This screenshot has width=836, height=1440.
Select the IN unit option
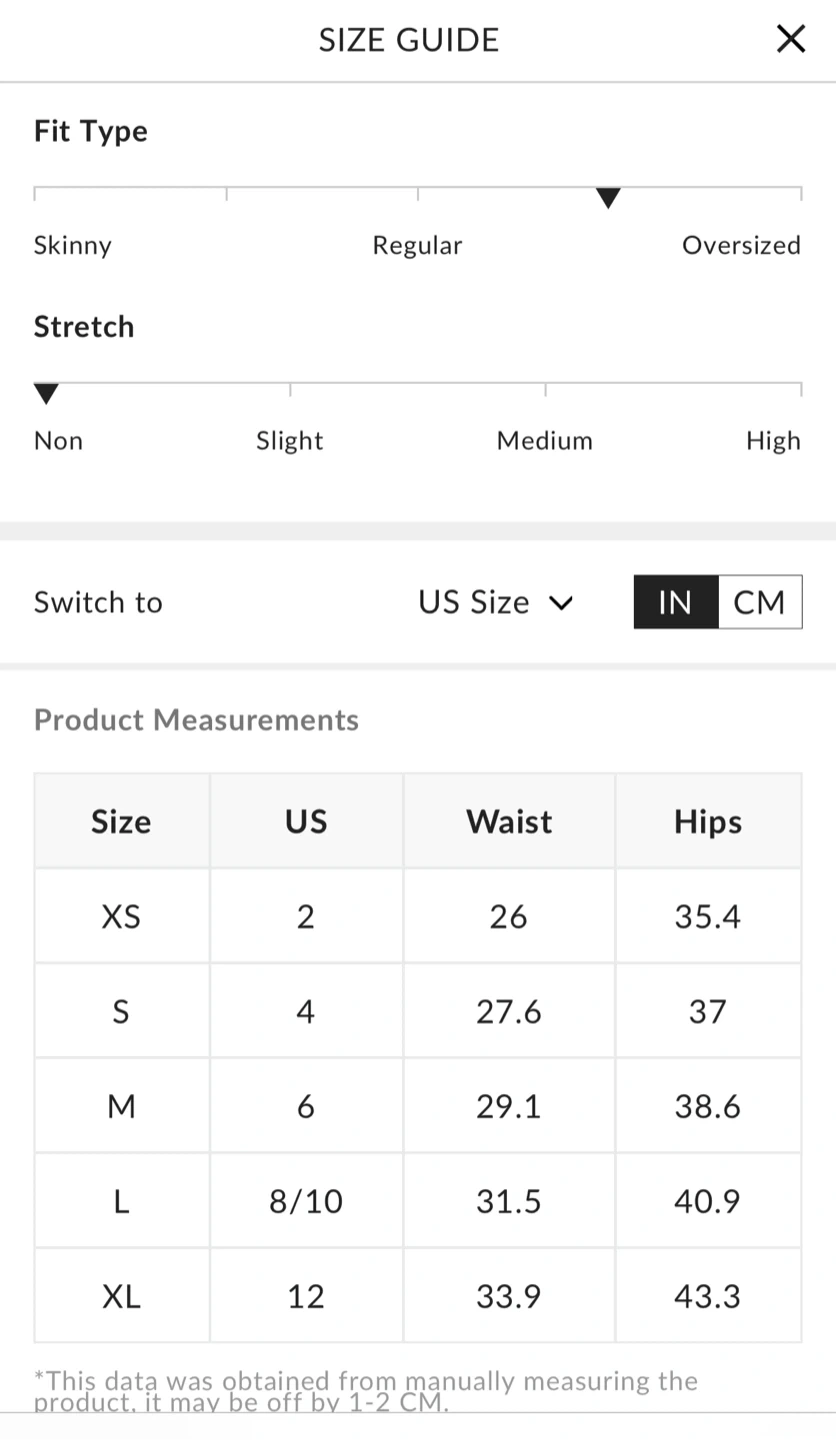[676, 602]
